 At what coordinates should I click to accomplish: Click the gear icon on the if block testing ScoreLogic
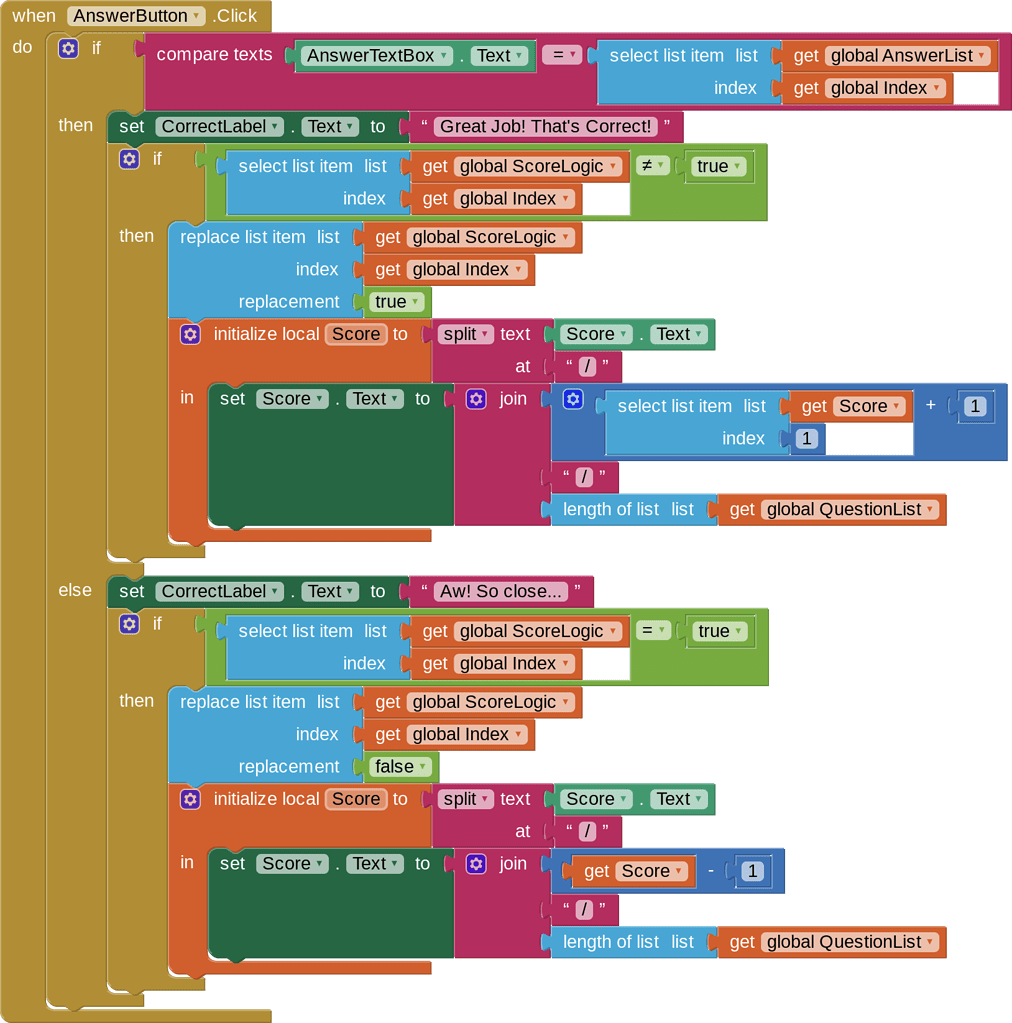click(x=129, y=159)
